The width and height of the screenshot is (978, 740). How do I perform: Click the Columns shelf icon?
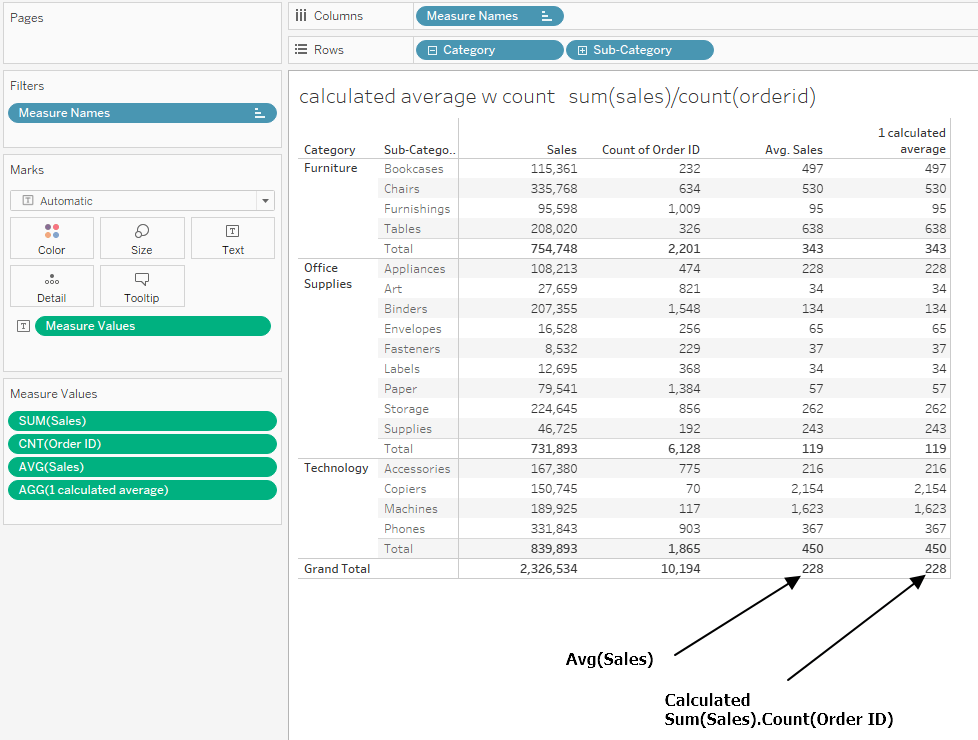point(301,16)
